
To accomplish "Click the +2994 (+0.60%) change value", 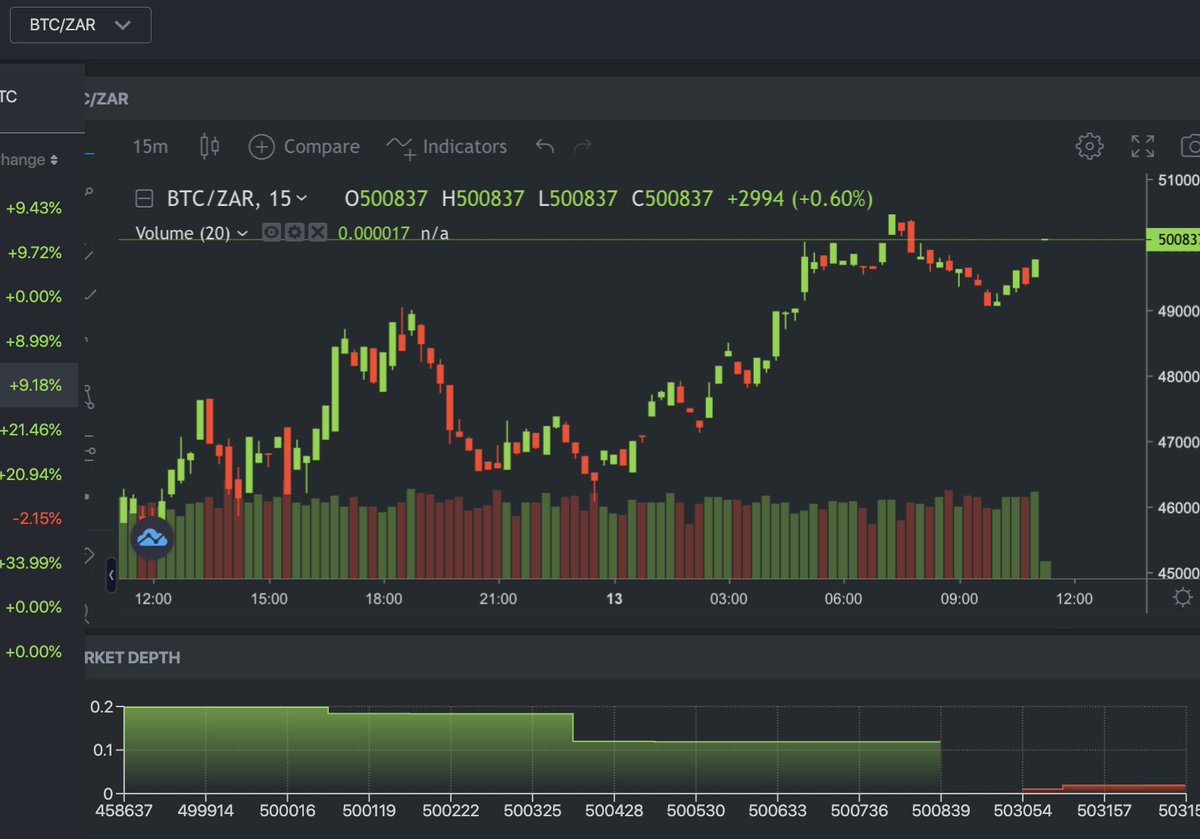I will tap(800, 199).
